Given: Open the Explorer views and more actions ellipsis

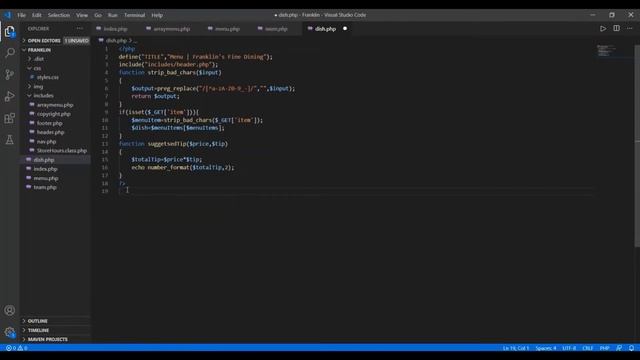Looking at the screenshot, I should tap(80, 29).
